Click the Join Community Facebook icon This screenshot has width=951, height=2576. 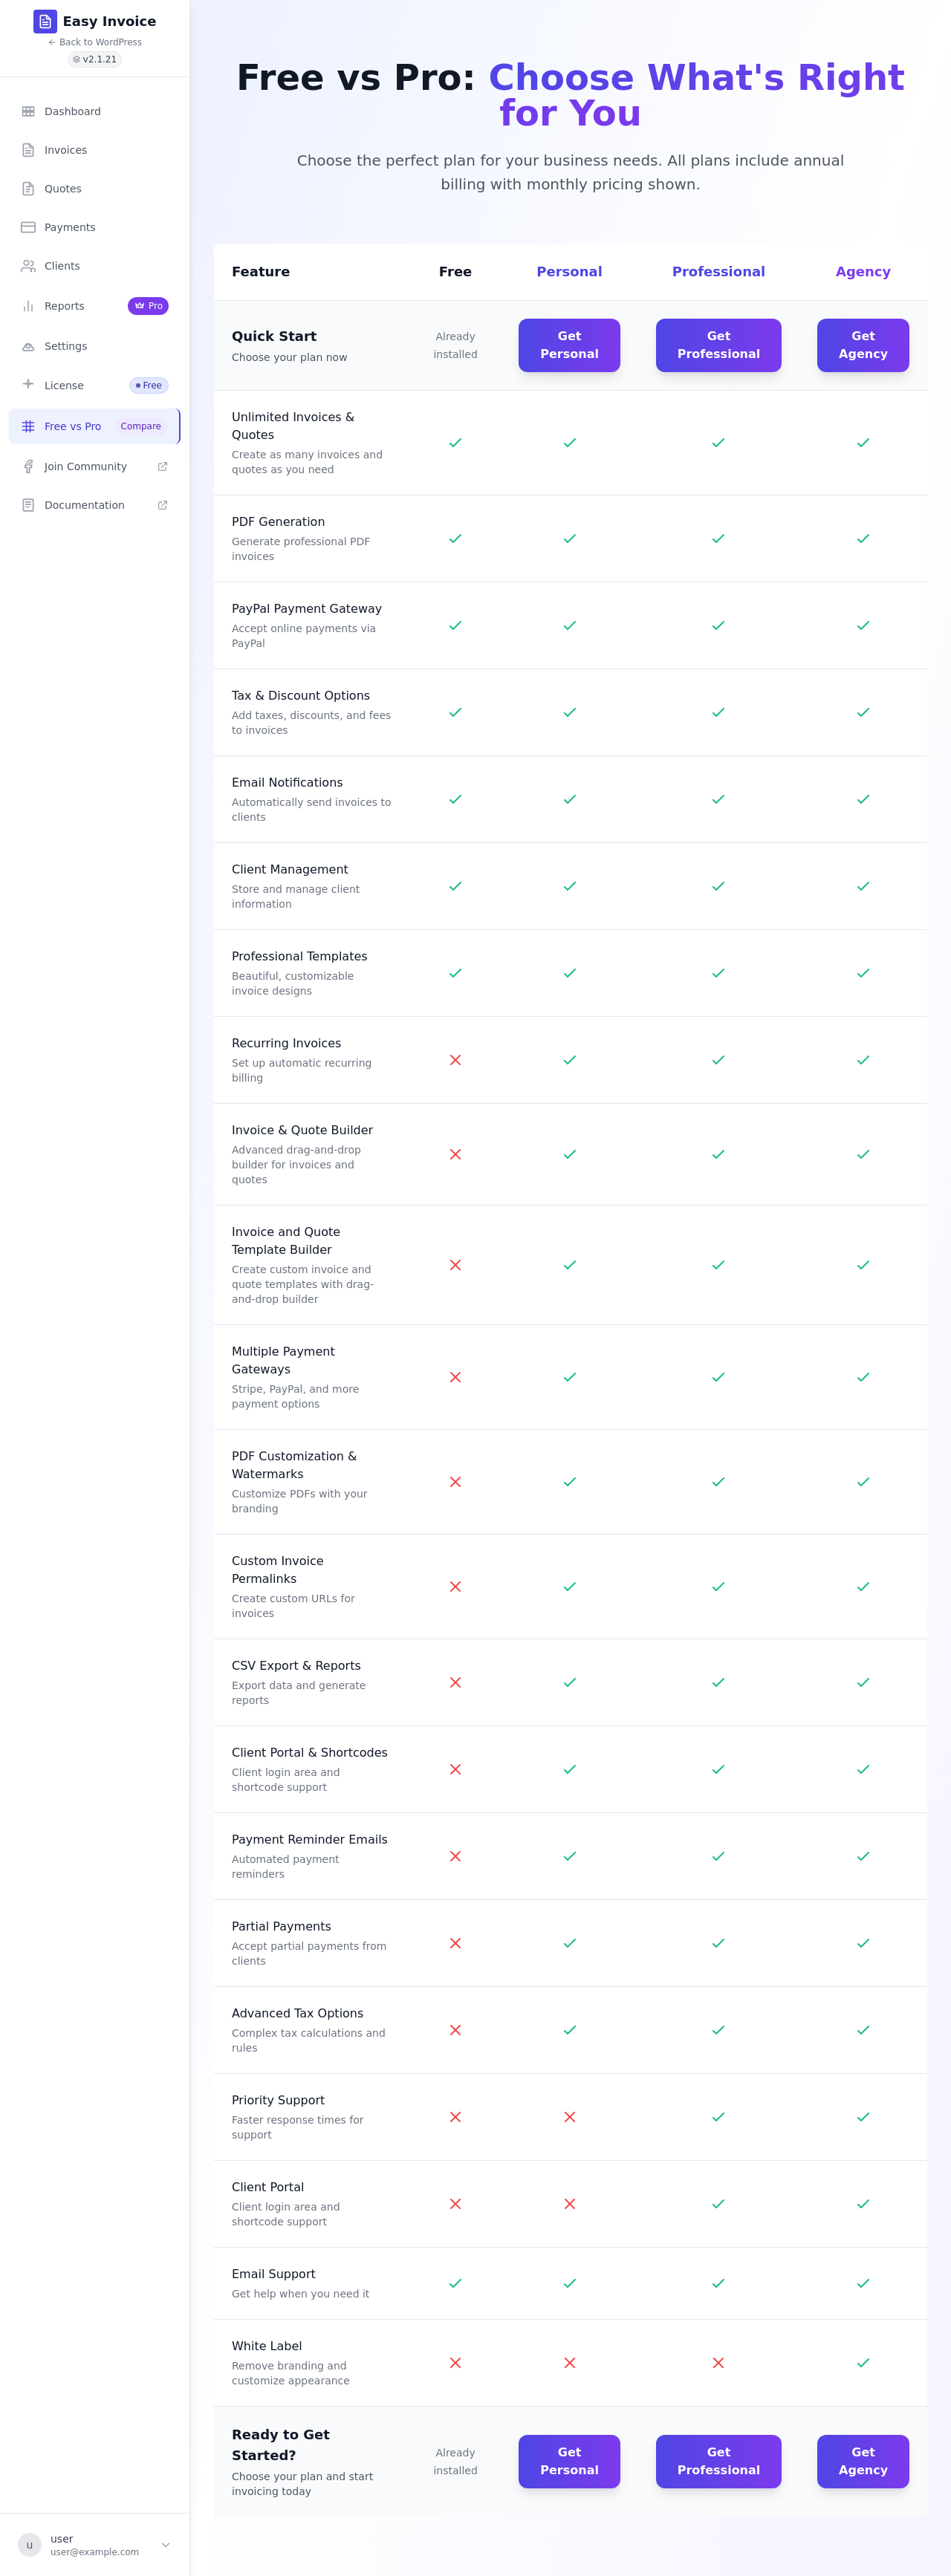28,467
